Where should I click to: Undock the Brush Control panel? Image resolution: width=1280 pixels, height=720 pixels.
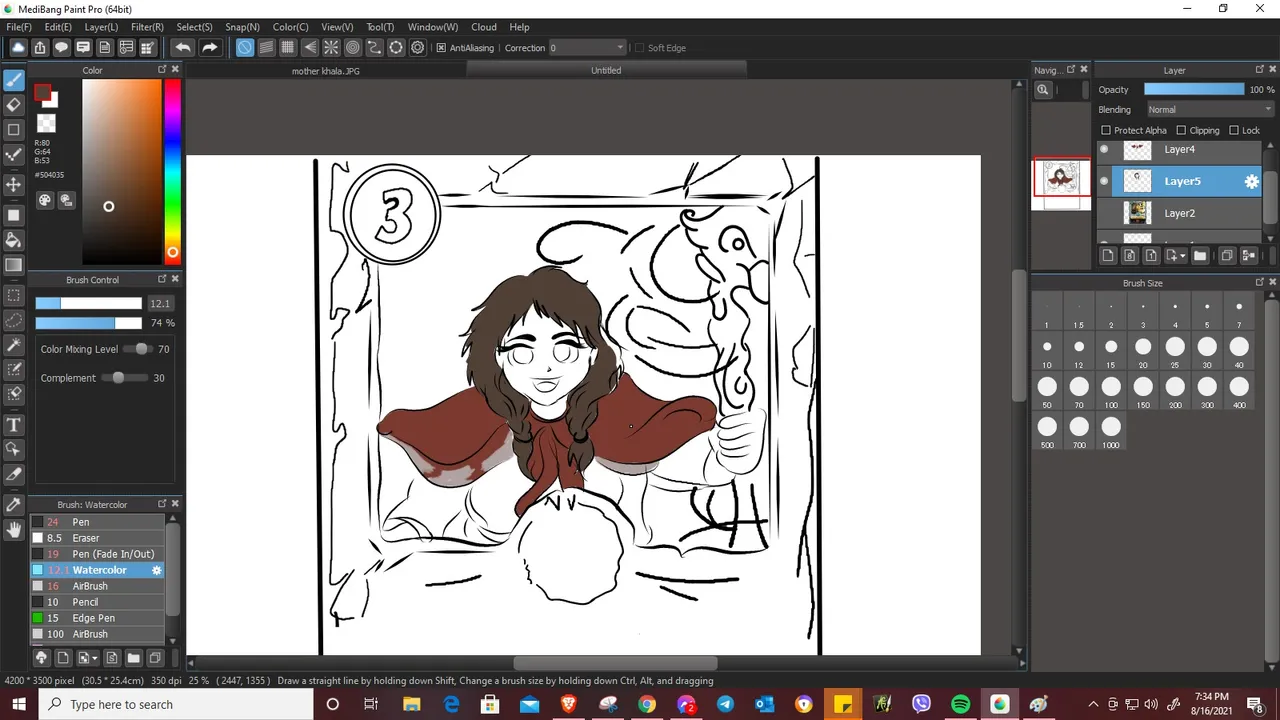point(162,280)
